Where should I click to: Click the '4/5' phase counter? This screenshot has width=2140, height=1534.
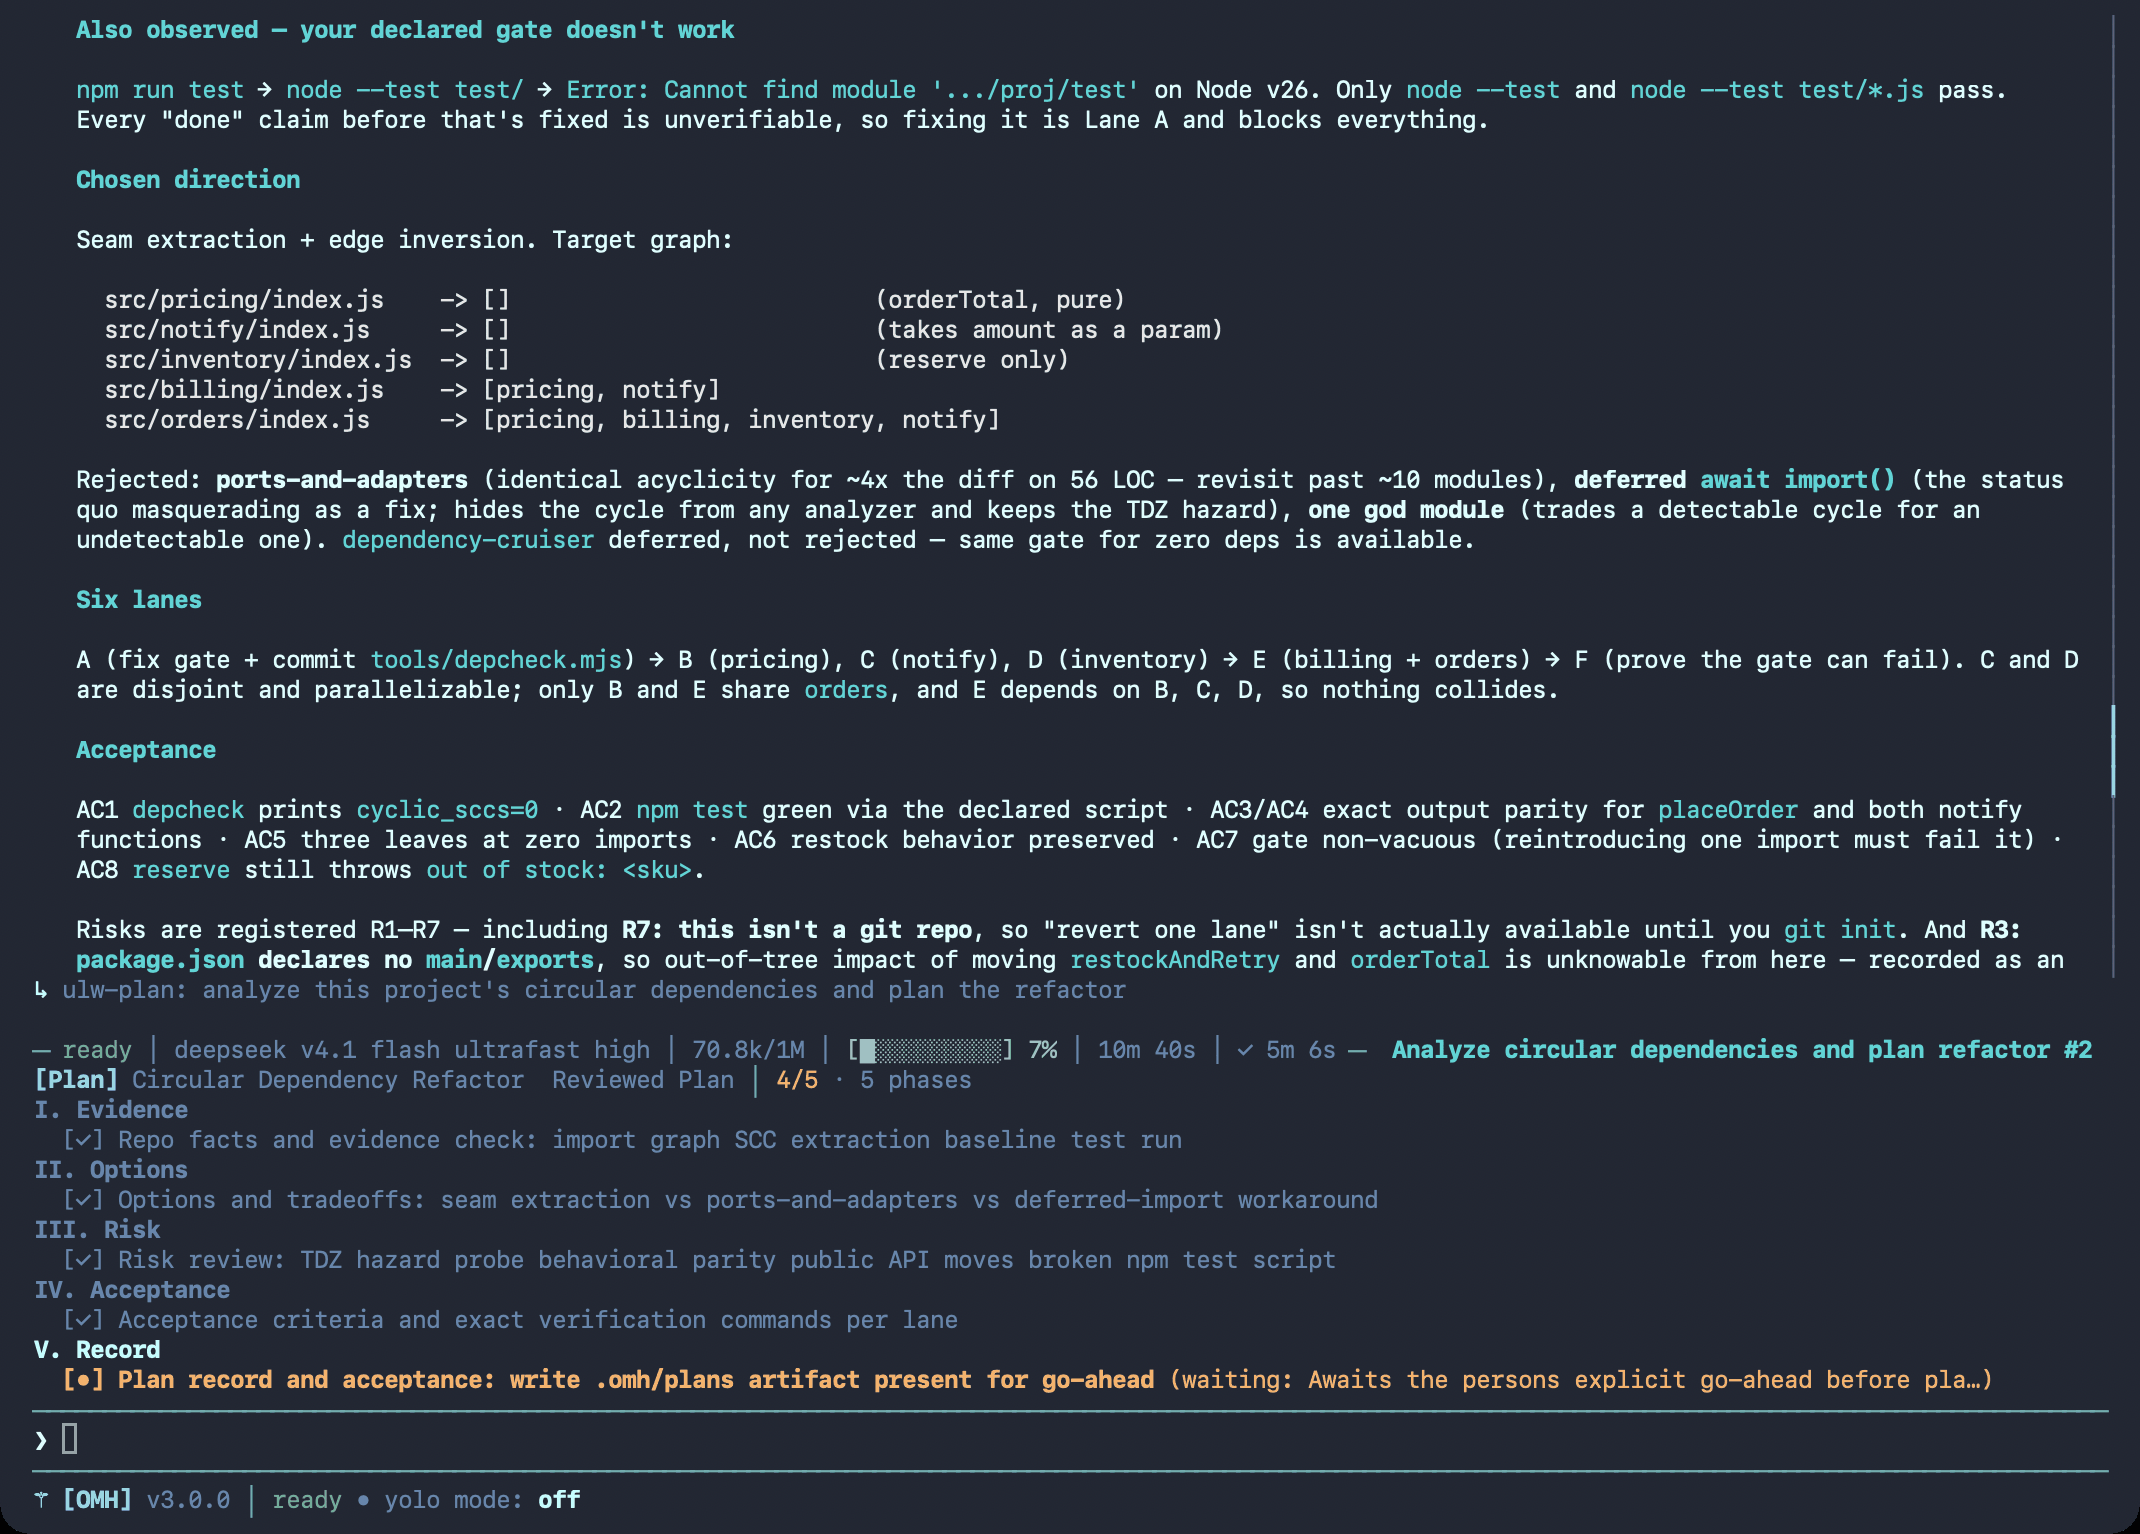pos(797,1080)
